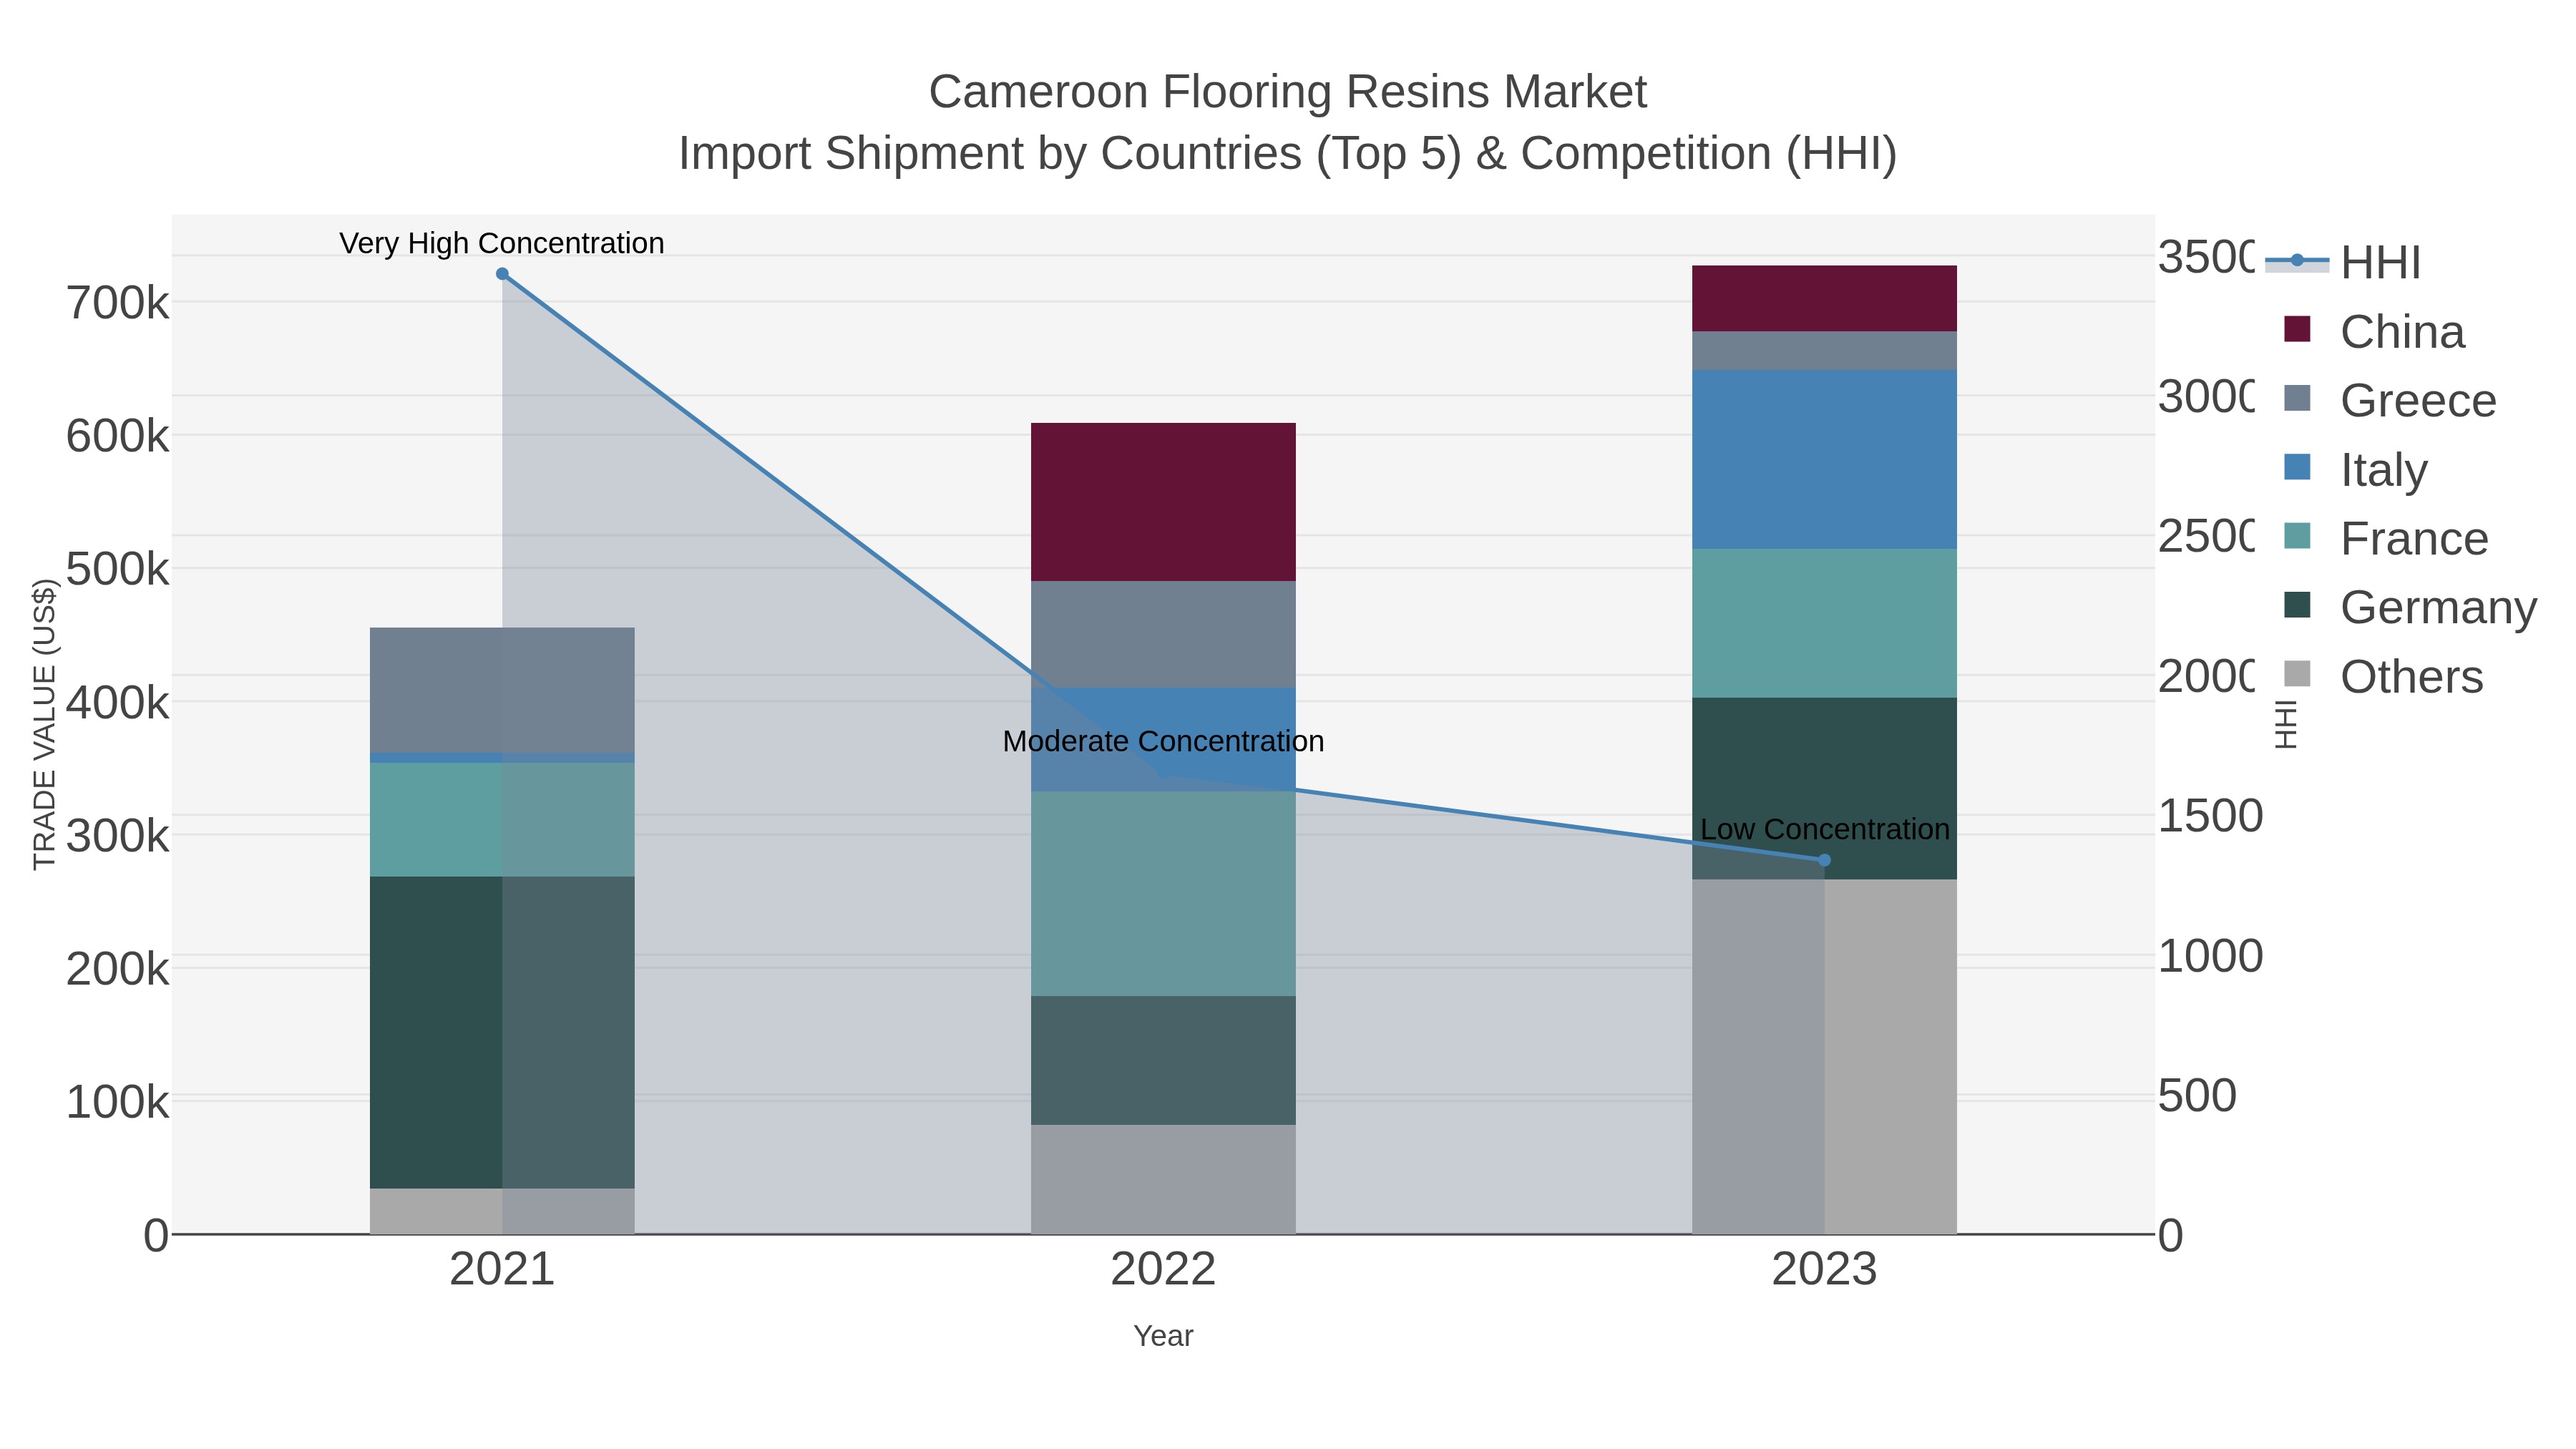Click the 'Very High Concentration' annotation
This screenshot has width=2576, height=1449.
502,243
